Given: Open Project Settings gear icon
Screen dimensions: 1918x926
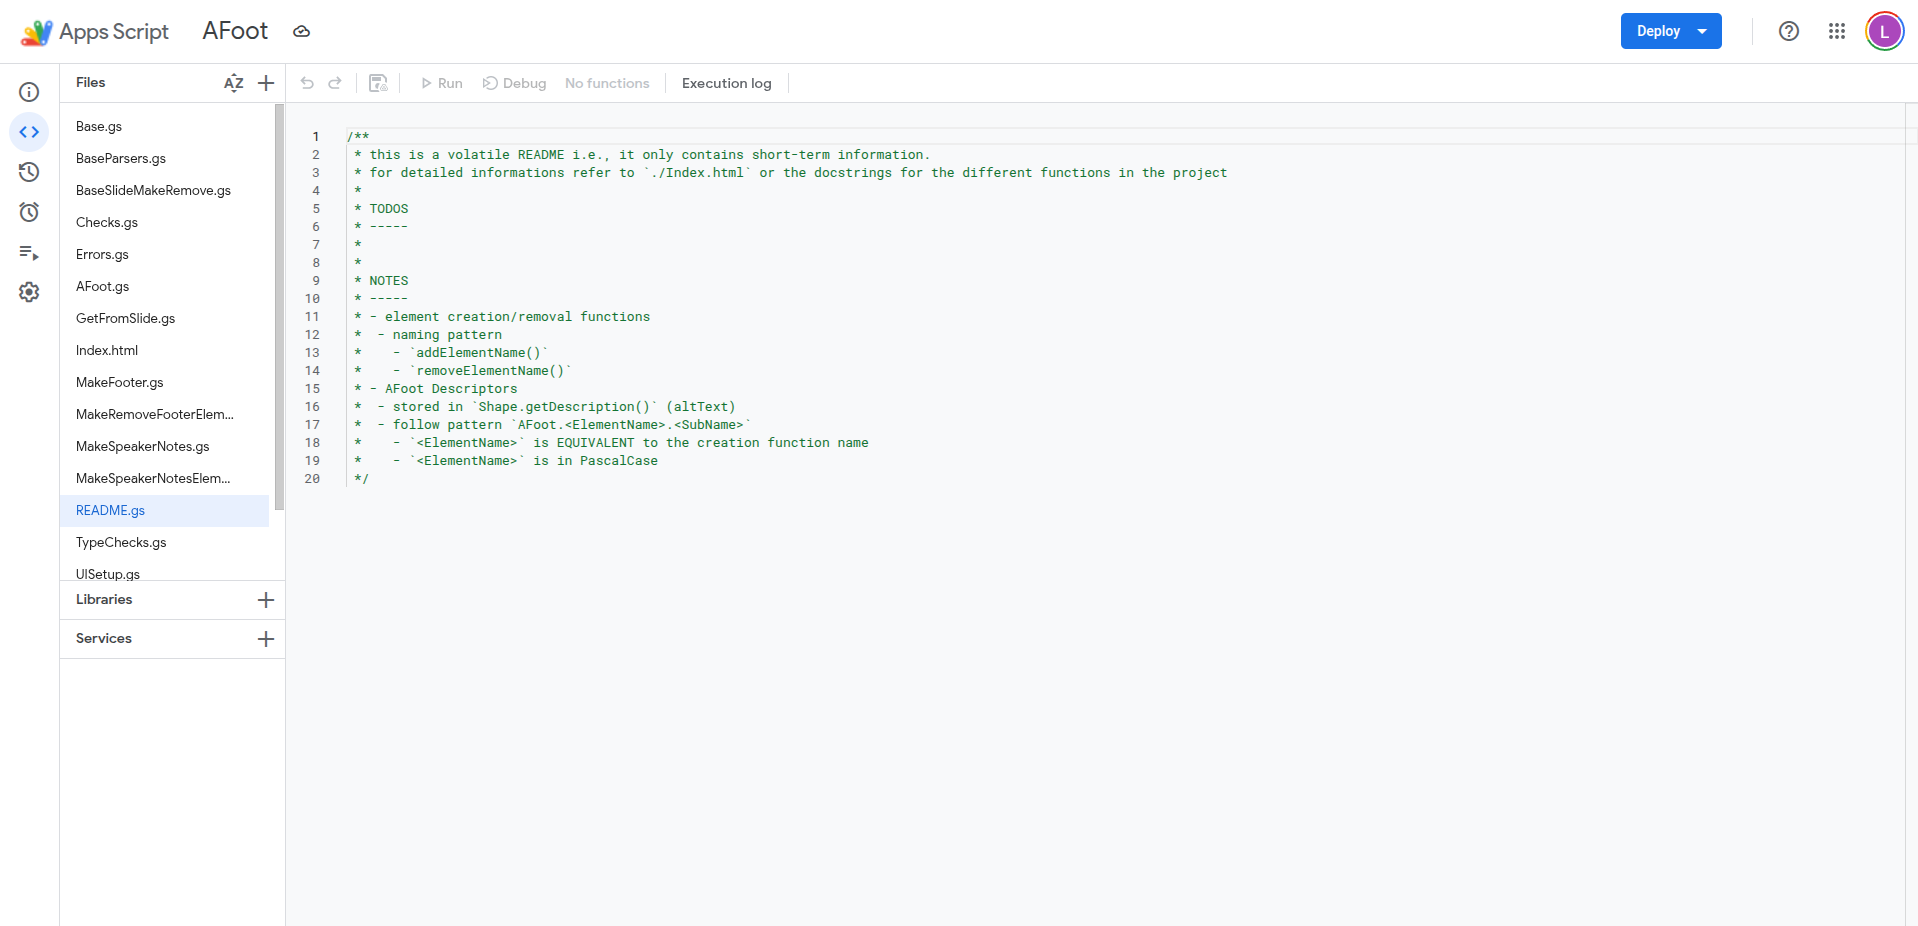Looking at the screenshot, I should pos(29,292).
